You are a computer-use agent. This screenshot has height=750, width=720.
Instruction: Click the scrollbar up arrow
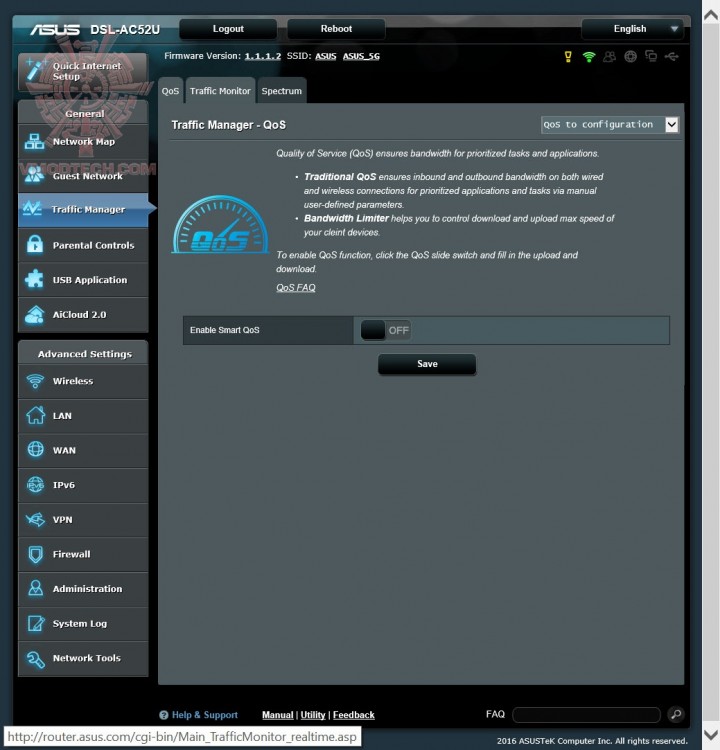(x=711, y=15)
